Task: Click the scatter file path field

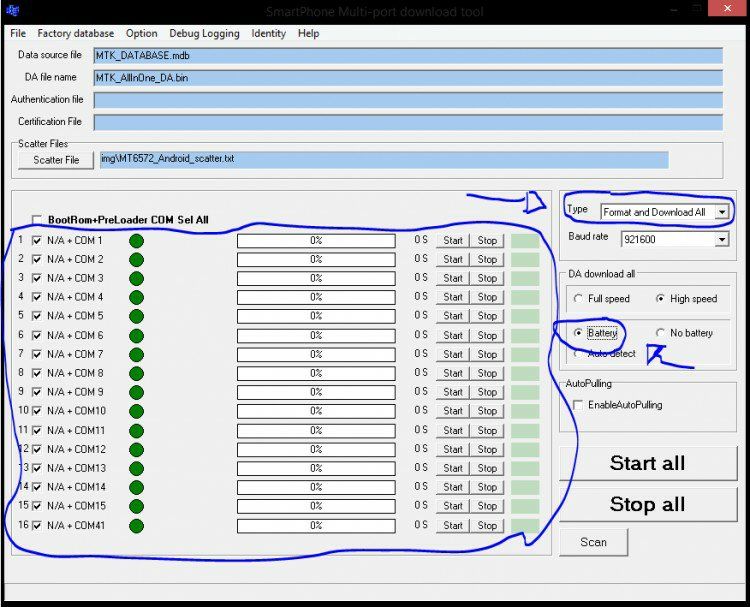Action: (x=384, y=159)
